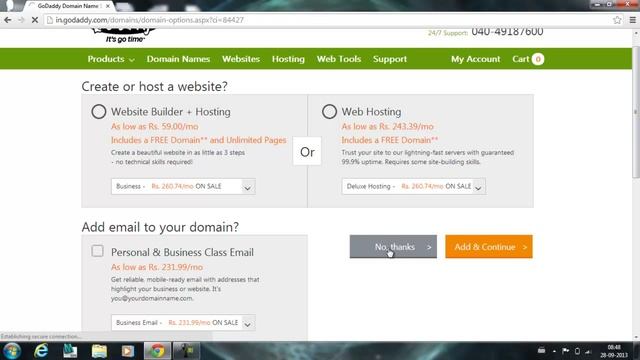The image size is (640, 360).
Task: Open the Support menu item
Action: (390, 59)
